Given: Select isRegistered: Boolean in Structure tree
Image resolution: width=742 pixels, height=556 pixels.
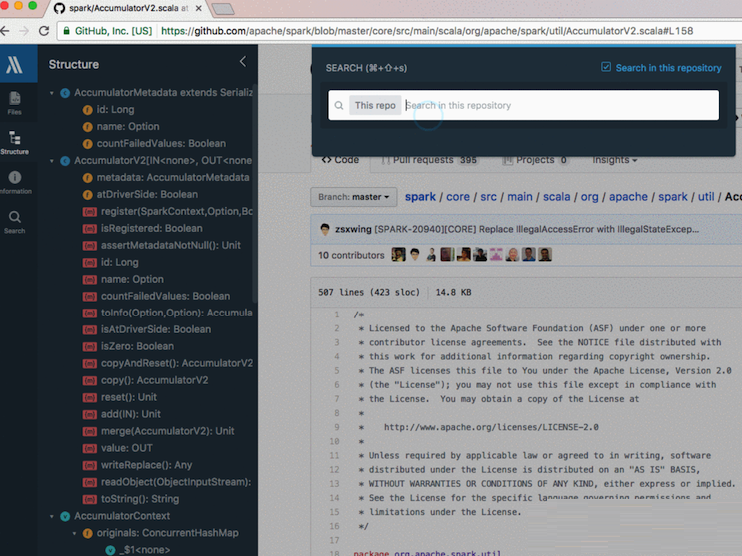Looking at the screenshot, I should pos(151,229).
